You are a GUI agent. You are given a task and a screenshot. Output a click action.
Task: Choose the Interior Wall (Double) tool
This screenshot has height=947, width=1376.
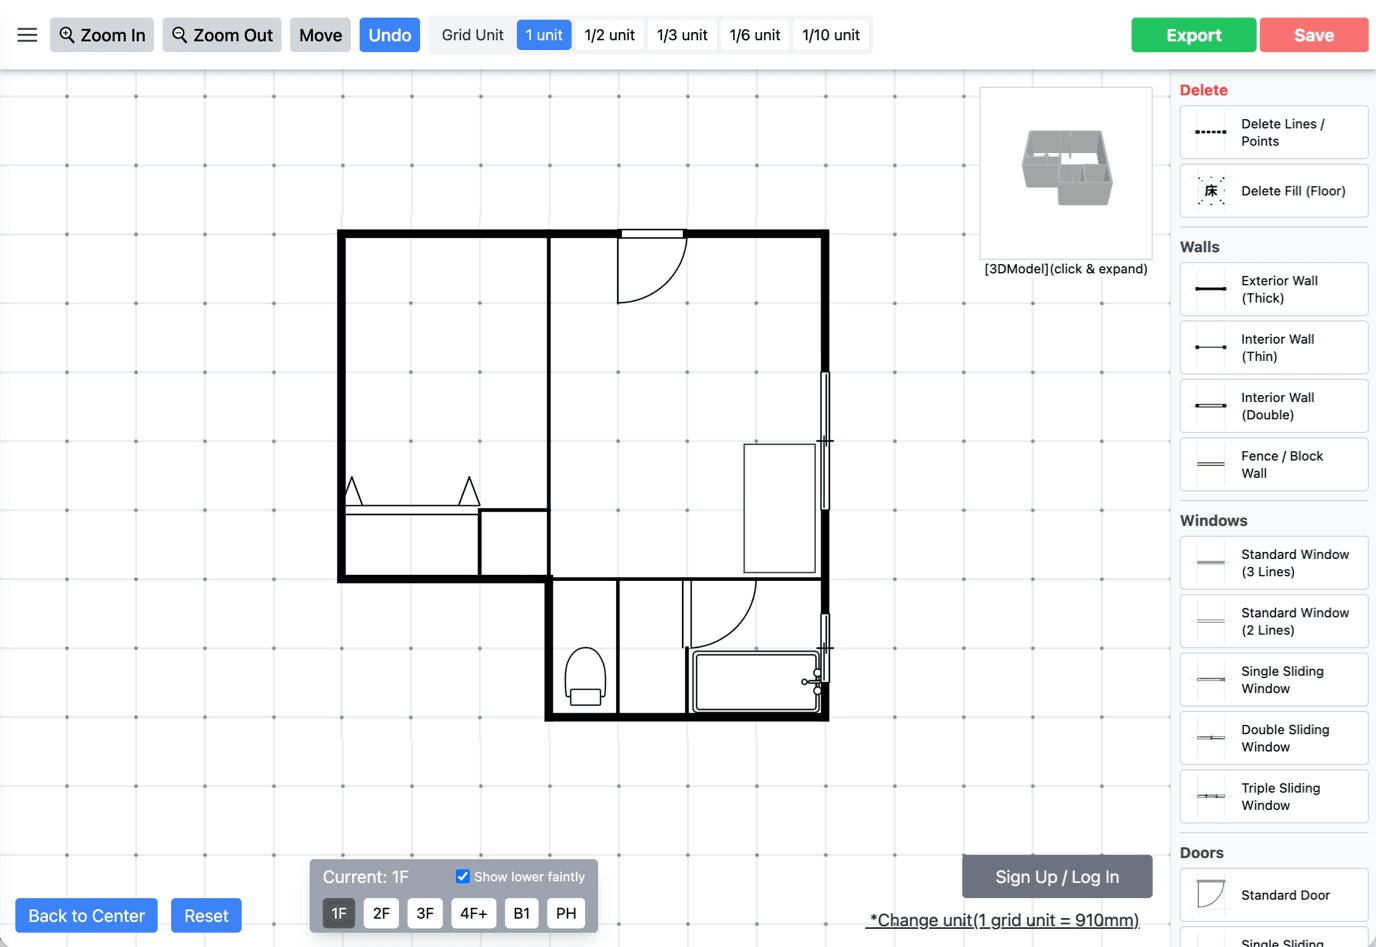pyautogui.click(x=1273, y=405)
